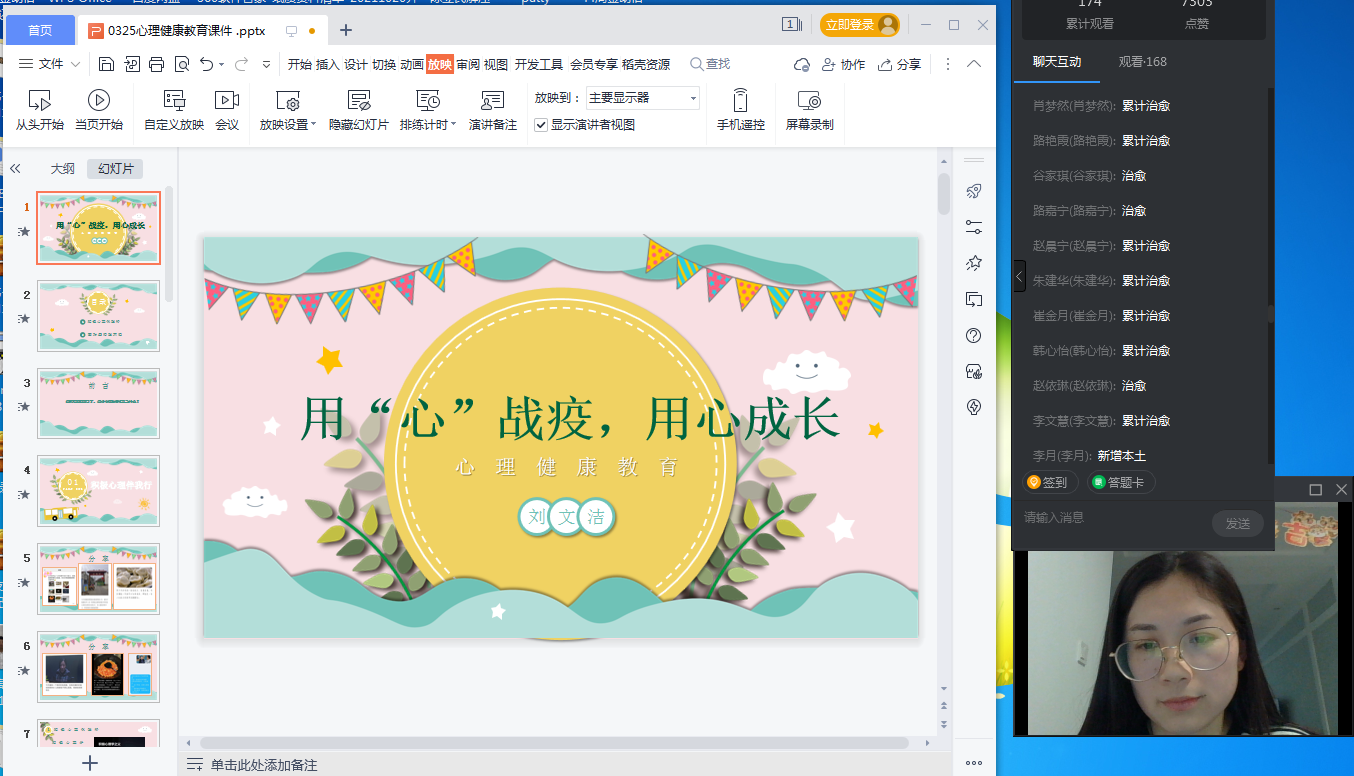This screenshot has height=776, width=1354.
Task: Expand 放映设置 dropdown arrow
Action: tap(313, 125)
